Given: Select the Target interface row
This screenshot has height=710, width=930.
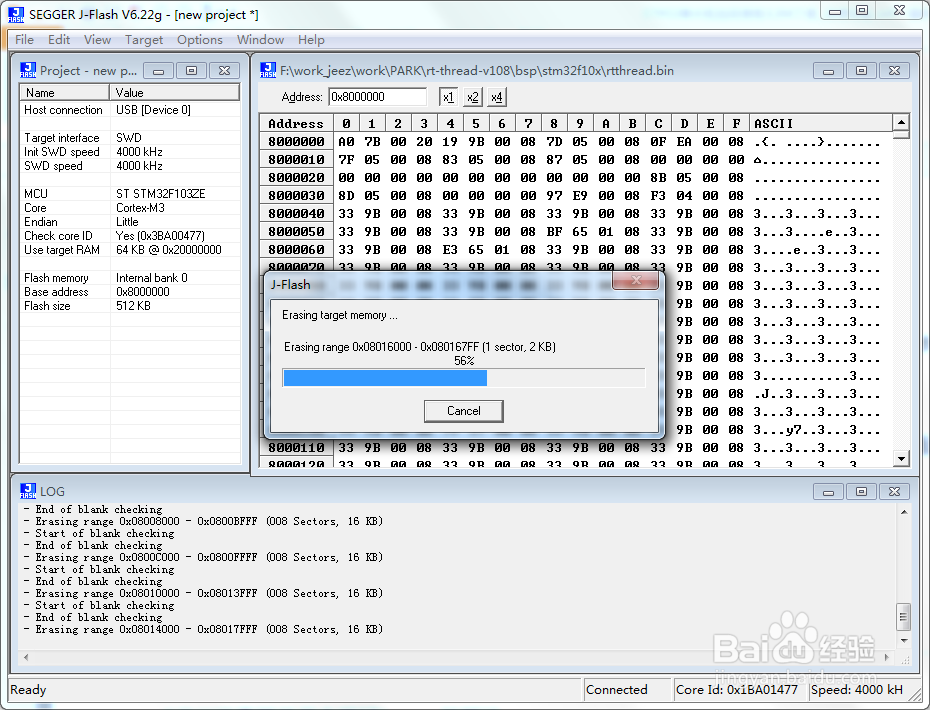Looking at the screenshot, I should (130, 138).
